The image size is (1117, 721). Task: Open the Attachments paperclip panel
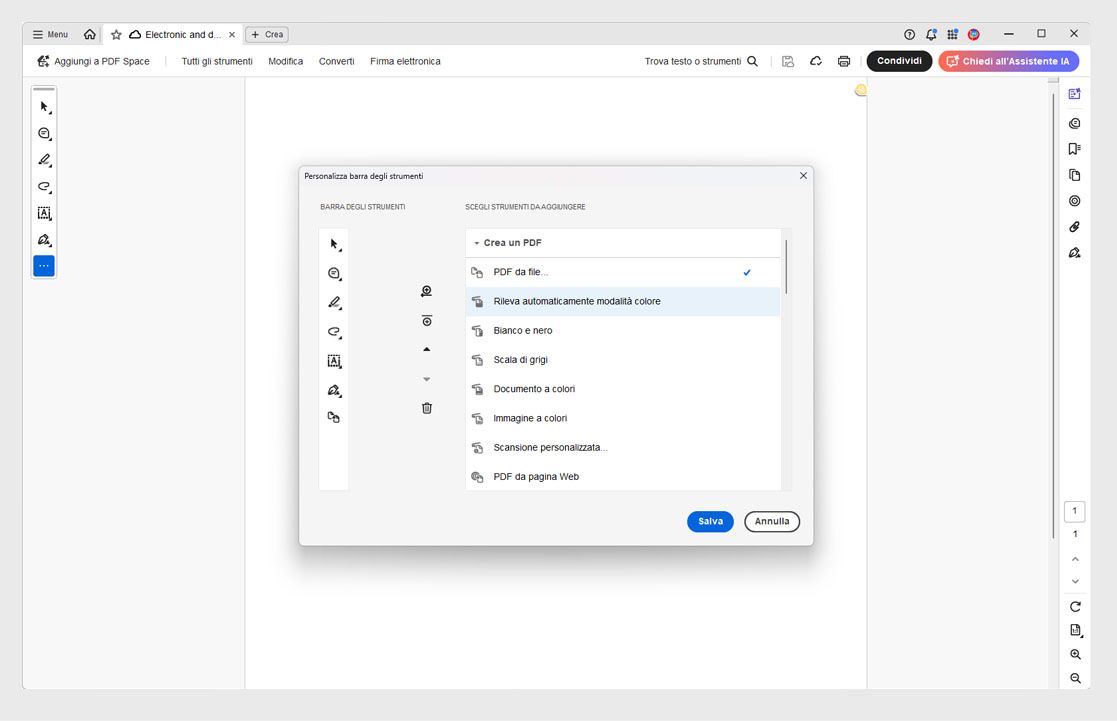click(1074, 226)
